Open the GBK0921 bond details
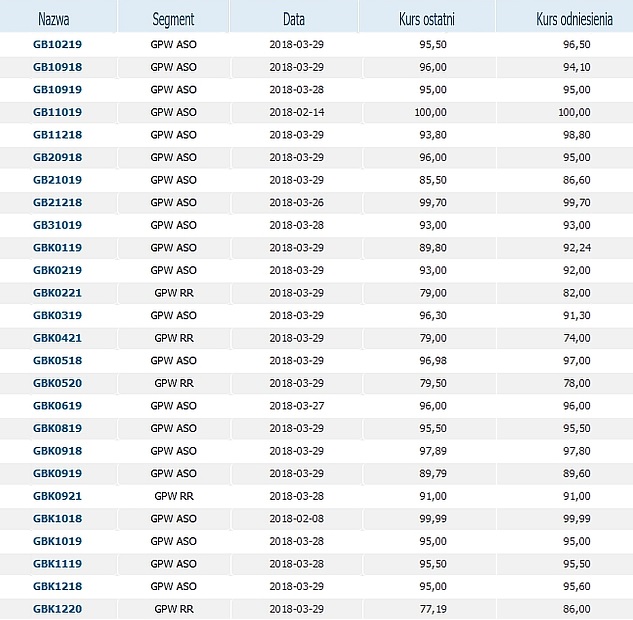This screenshot has width=633, height=620. 57,496
